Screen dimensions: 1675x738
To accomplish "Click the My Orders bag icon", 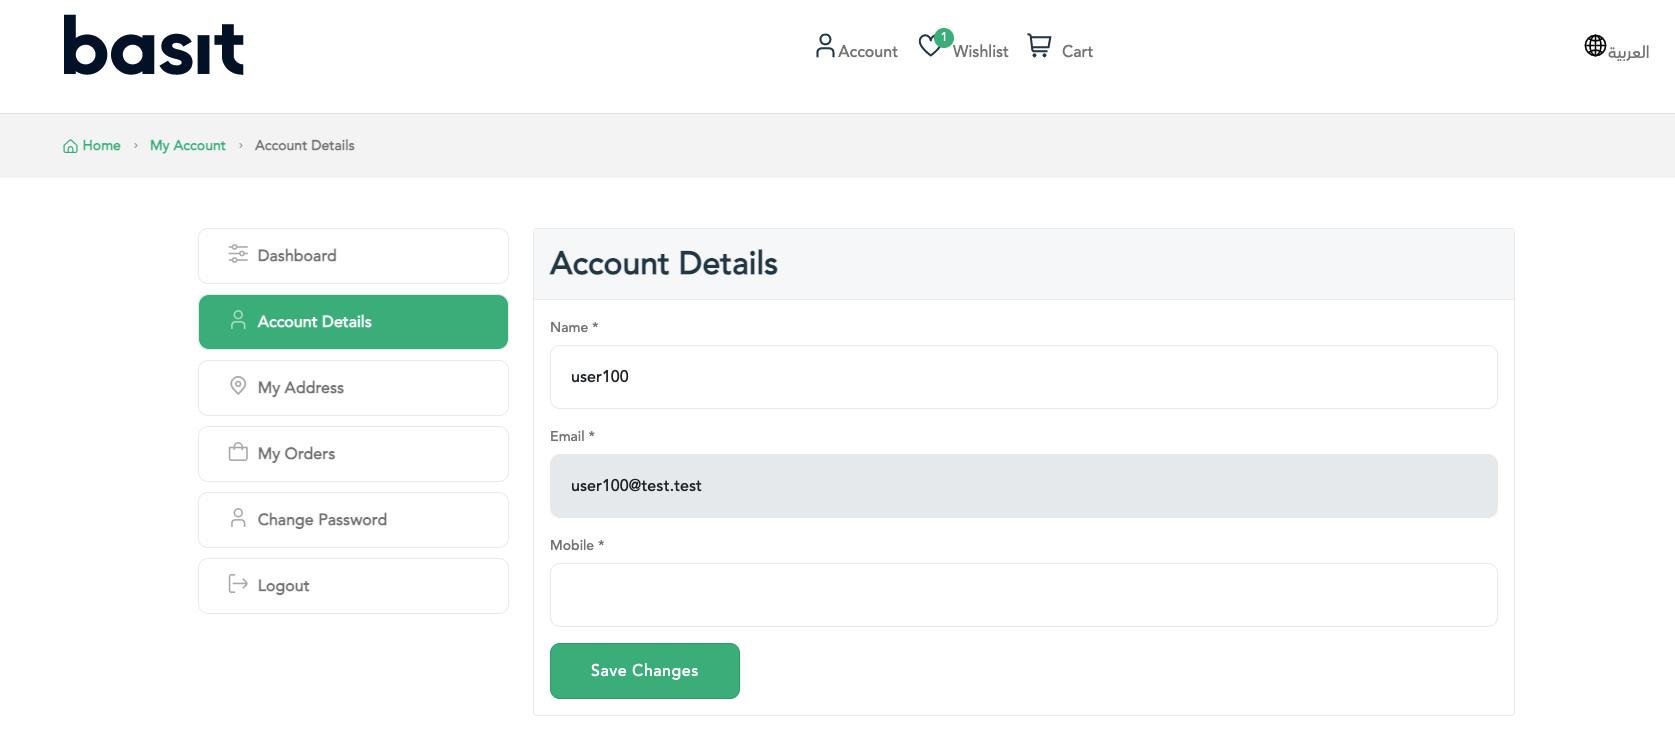I will click(x=238, y=452).
